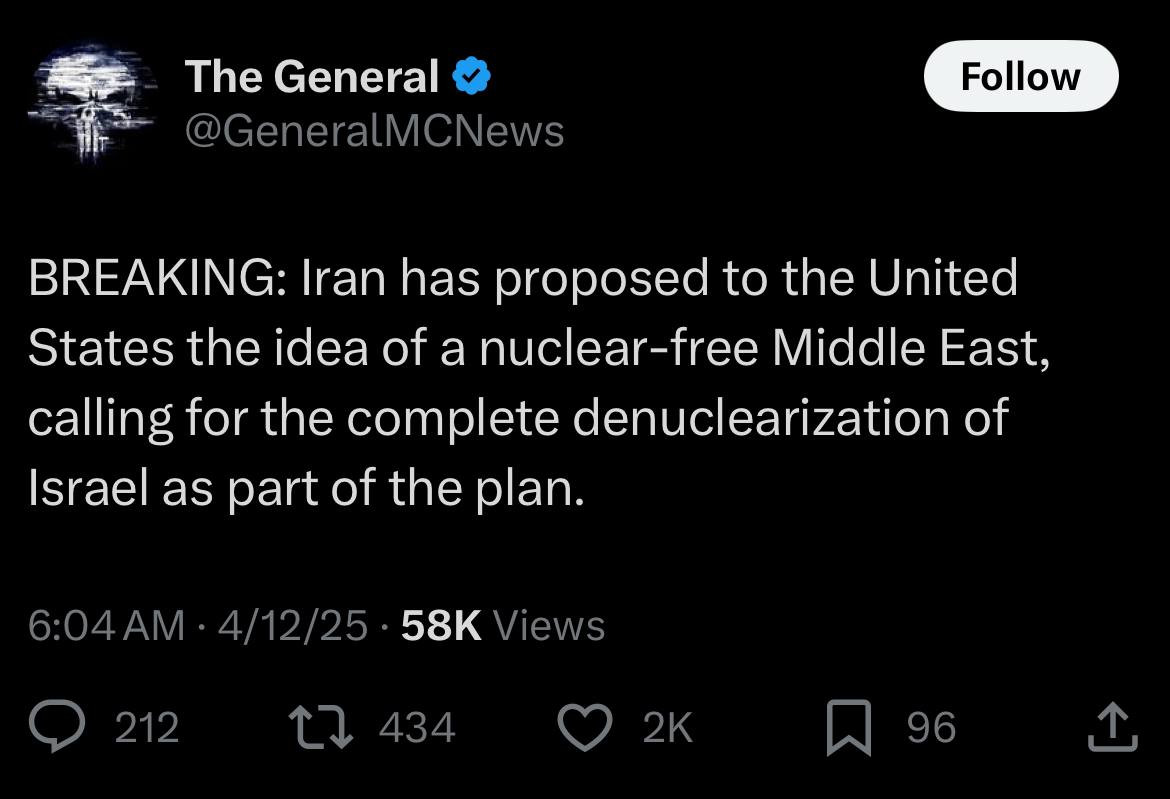Screen dimensions: 1170x799
Task: Click the 6:04 AM timestamp
Action: click(x=106, y=626)
